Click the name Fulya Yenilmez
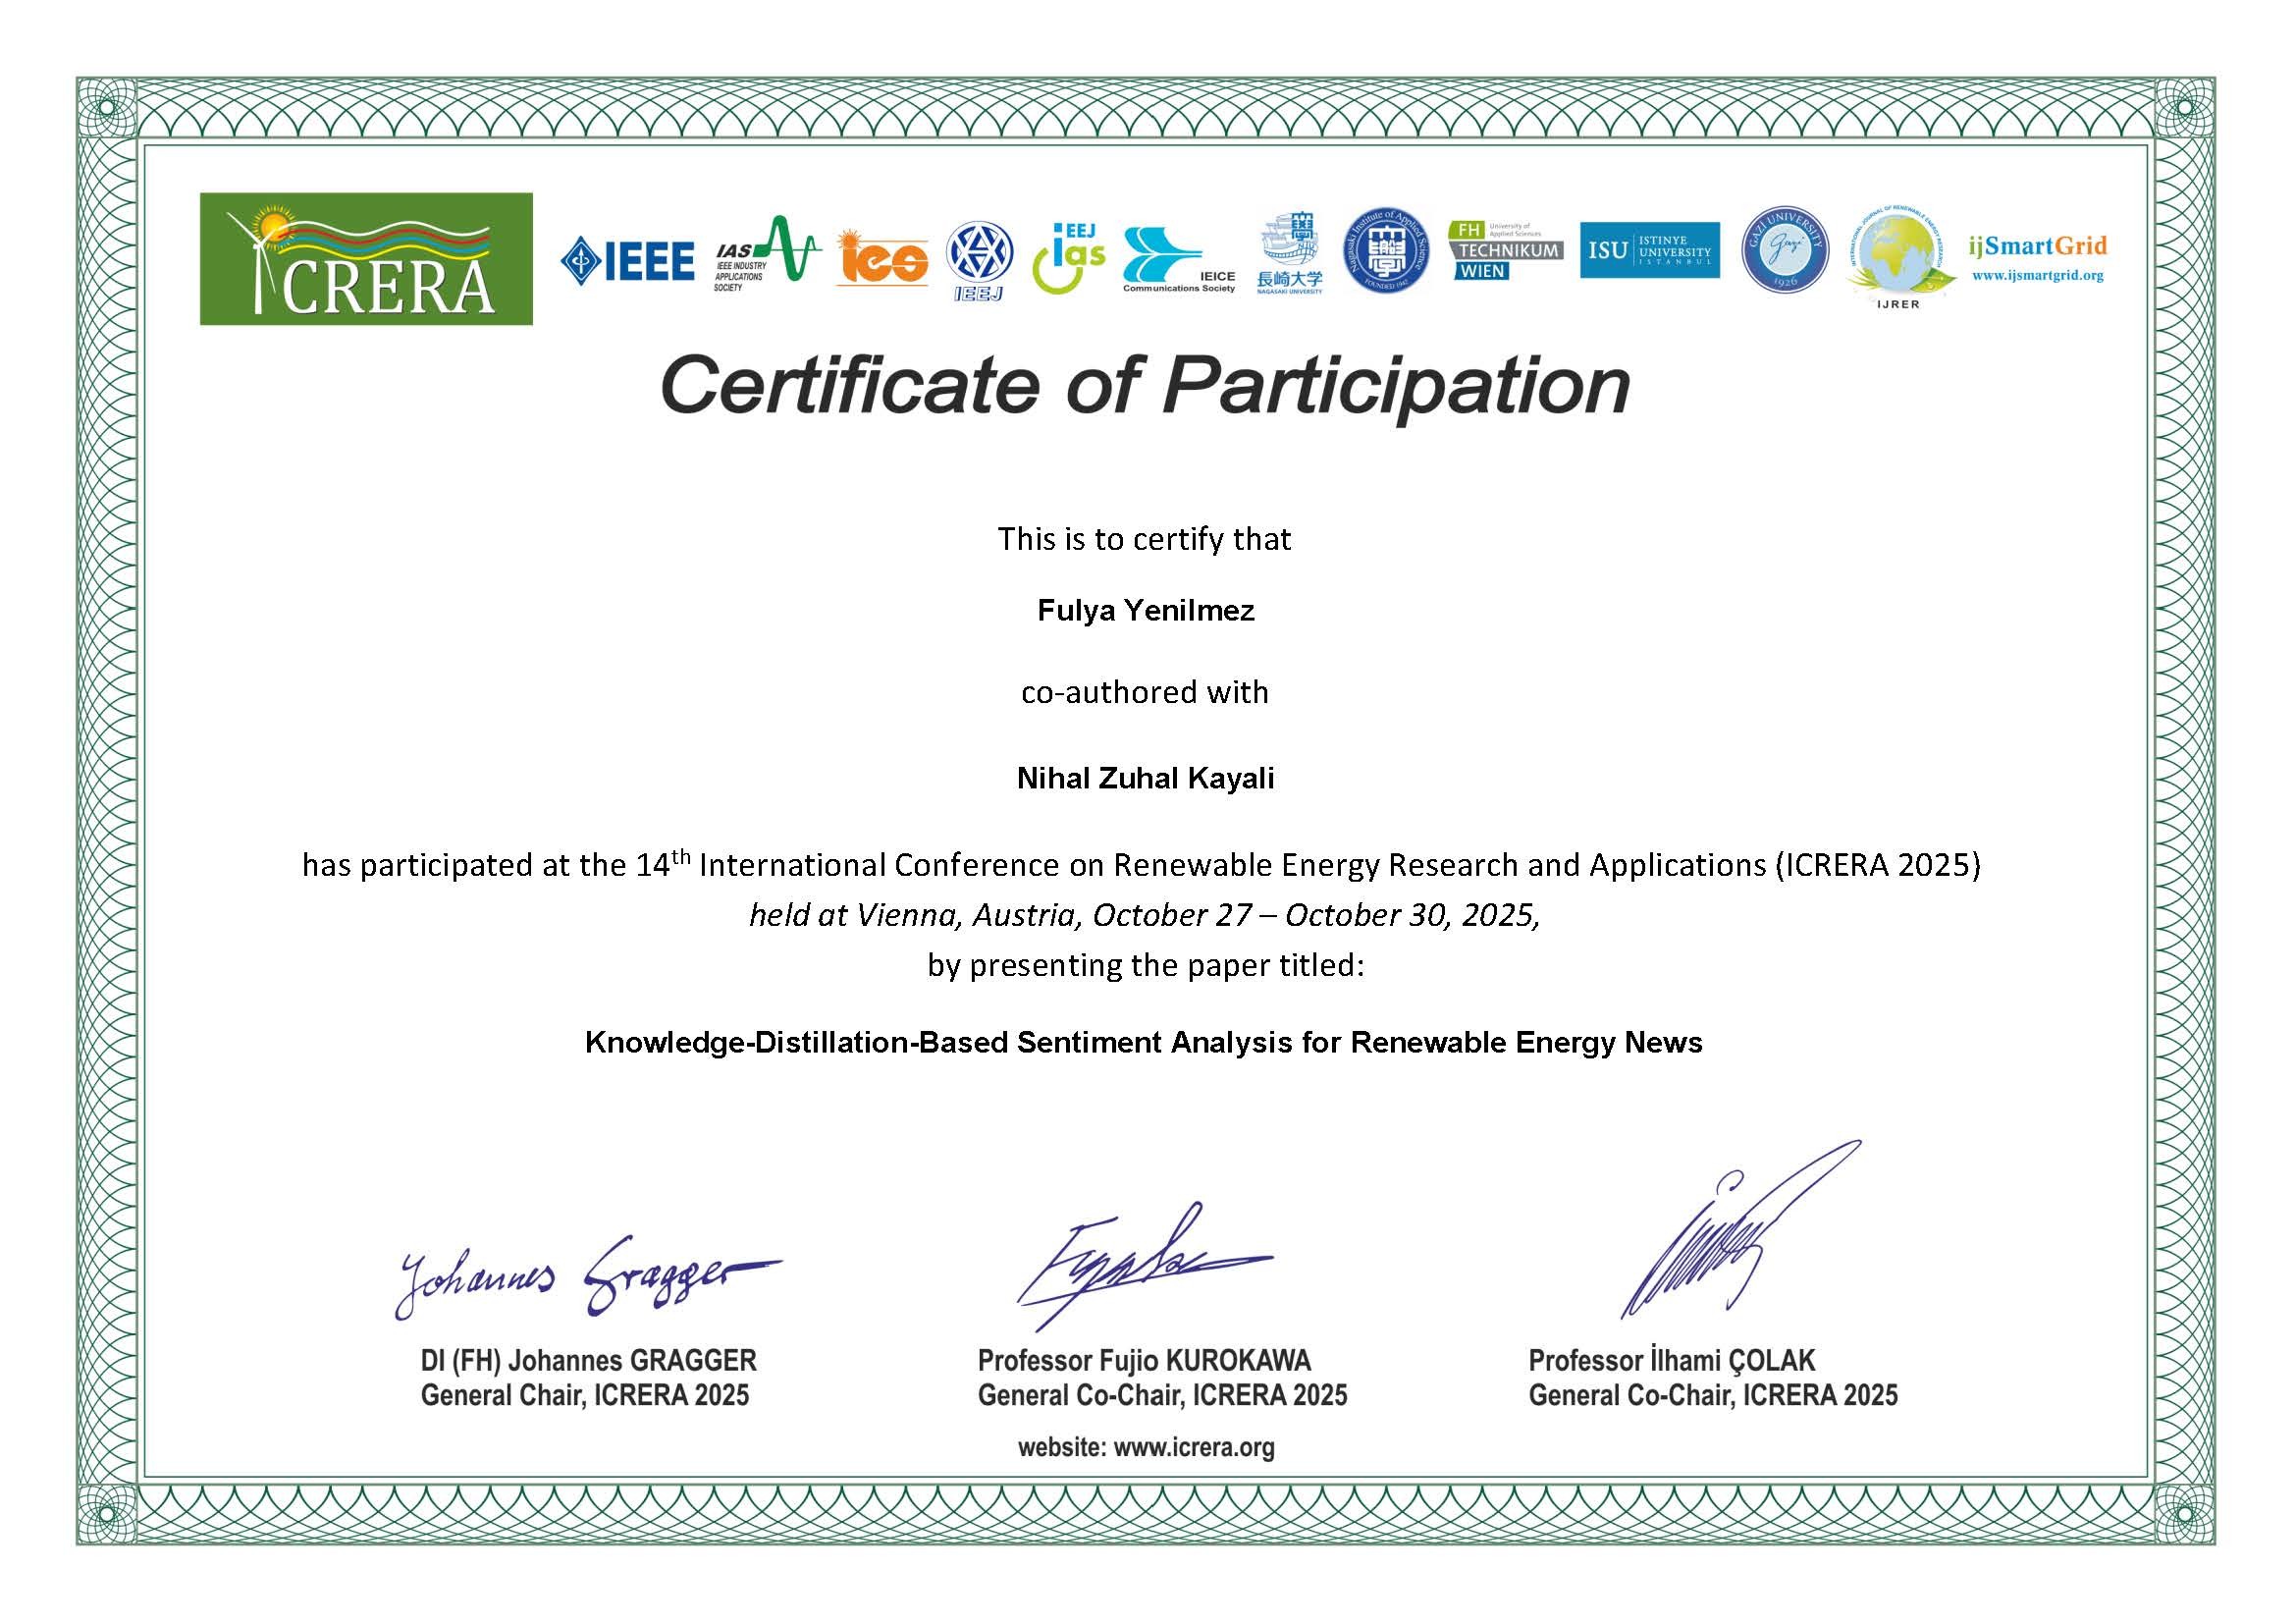This screenshot has width=2296, height=1624. (x=1145, y=611)
